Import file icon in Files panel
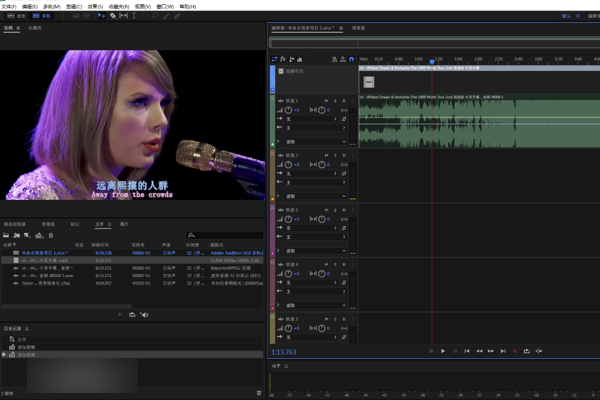 17,235
